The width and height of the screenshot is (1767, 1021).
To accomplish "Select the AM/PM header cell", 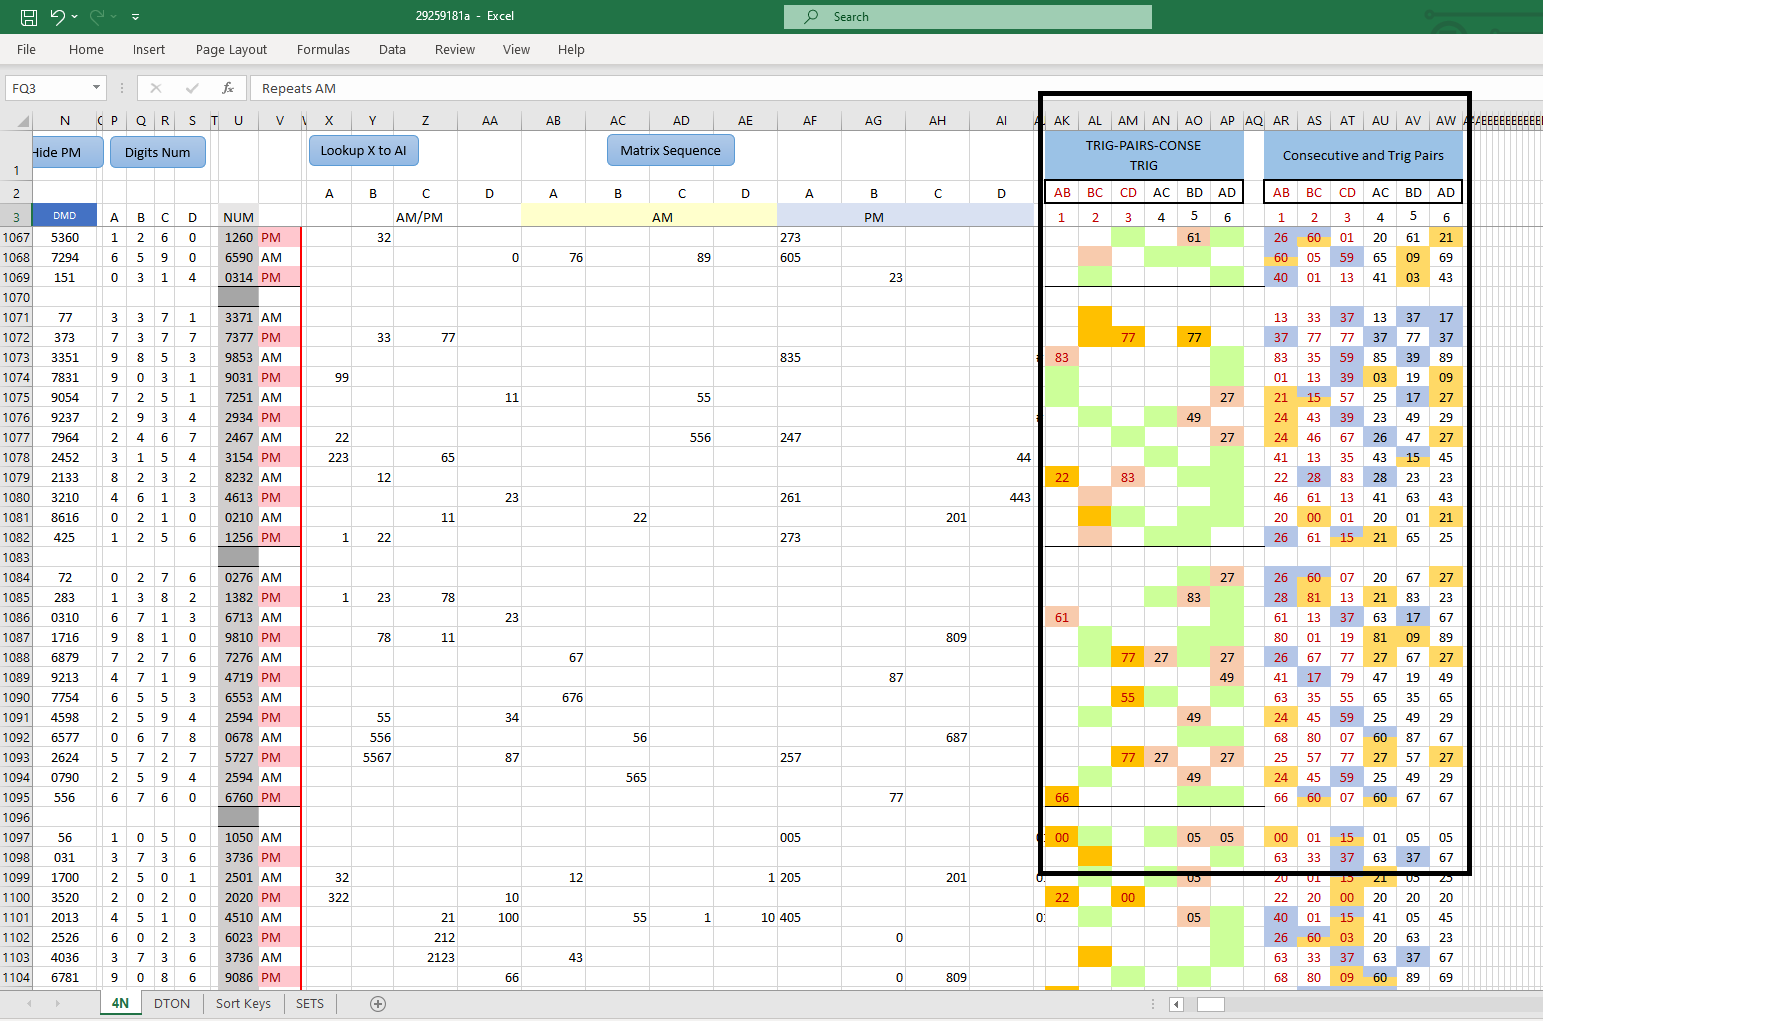I will (419, 217).
